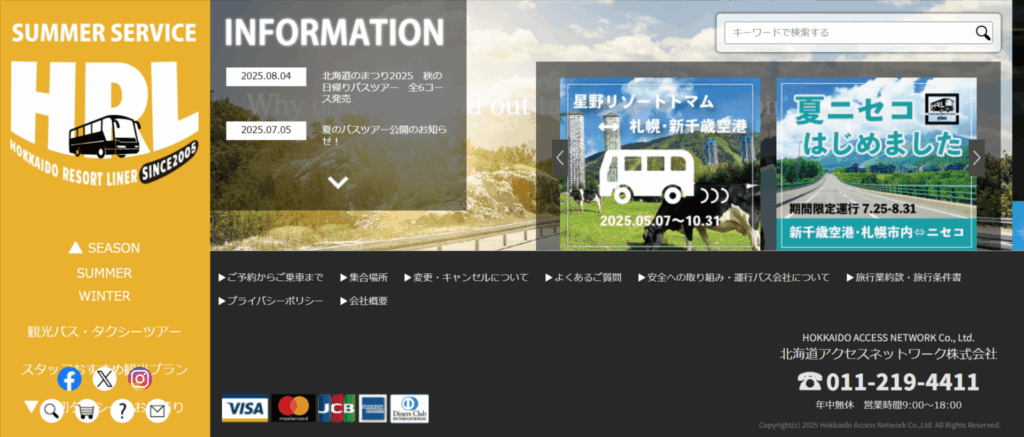
Task: Show the previous banner with left arrow
Action: click(560, 157)
